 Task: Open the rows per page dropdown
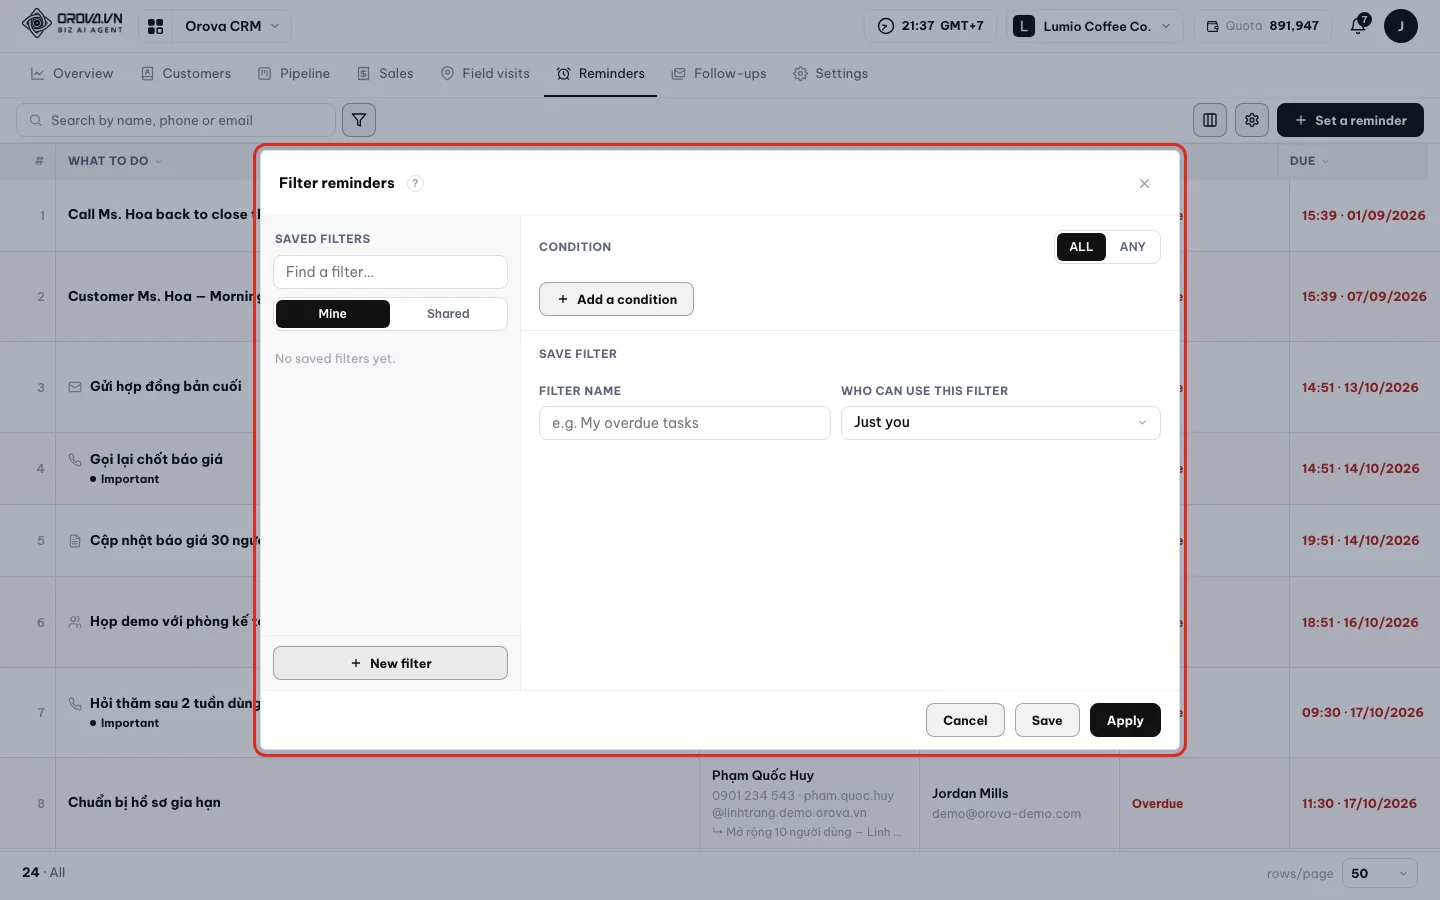coord(1379,873)
